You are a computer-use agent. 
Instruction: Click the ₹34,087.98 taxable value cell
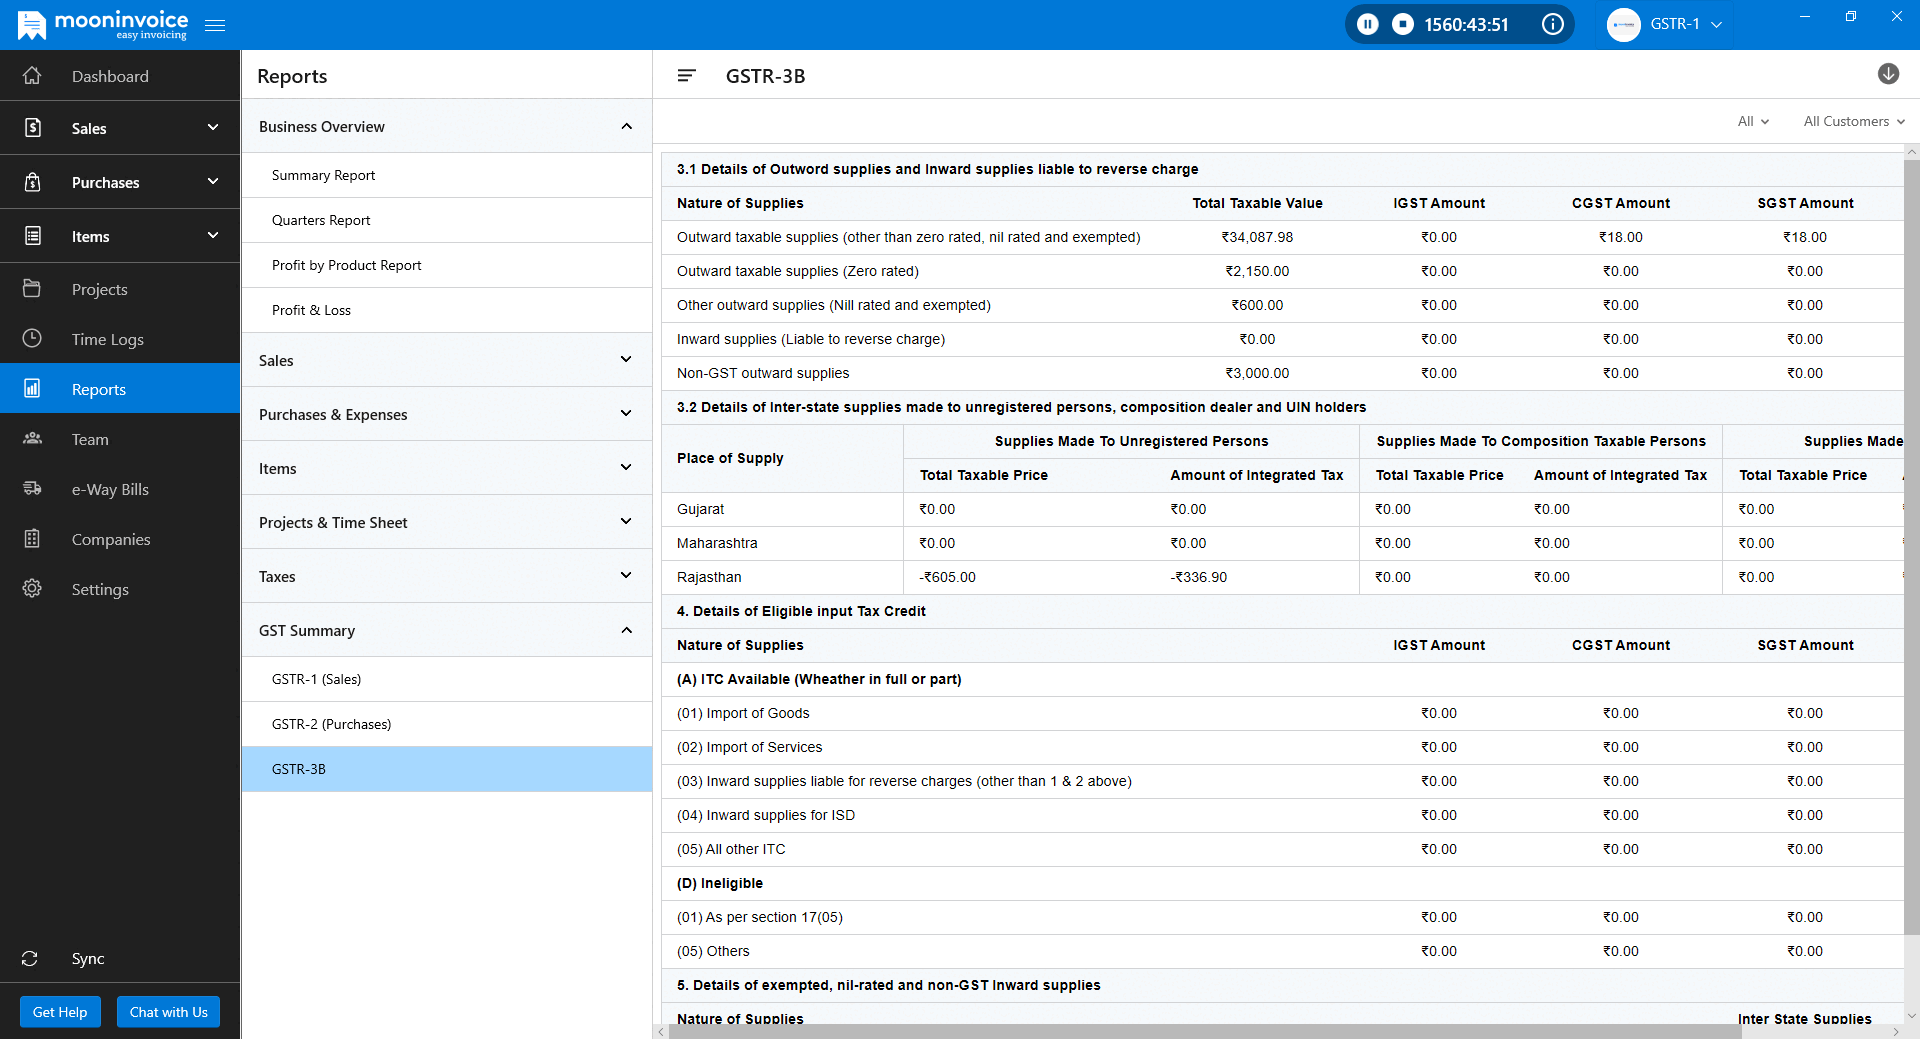pyautogui.click(x=1257, y=237)
